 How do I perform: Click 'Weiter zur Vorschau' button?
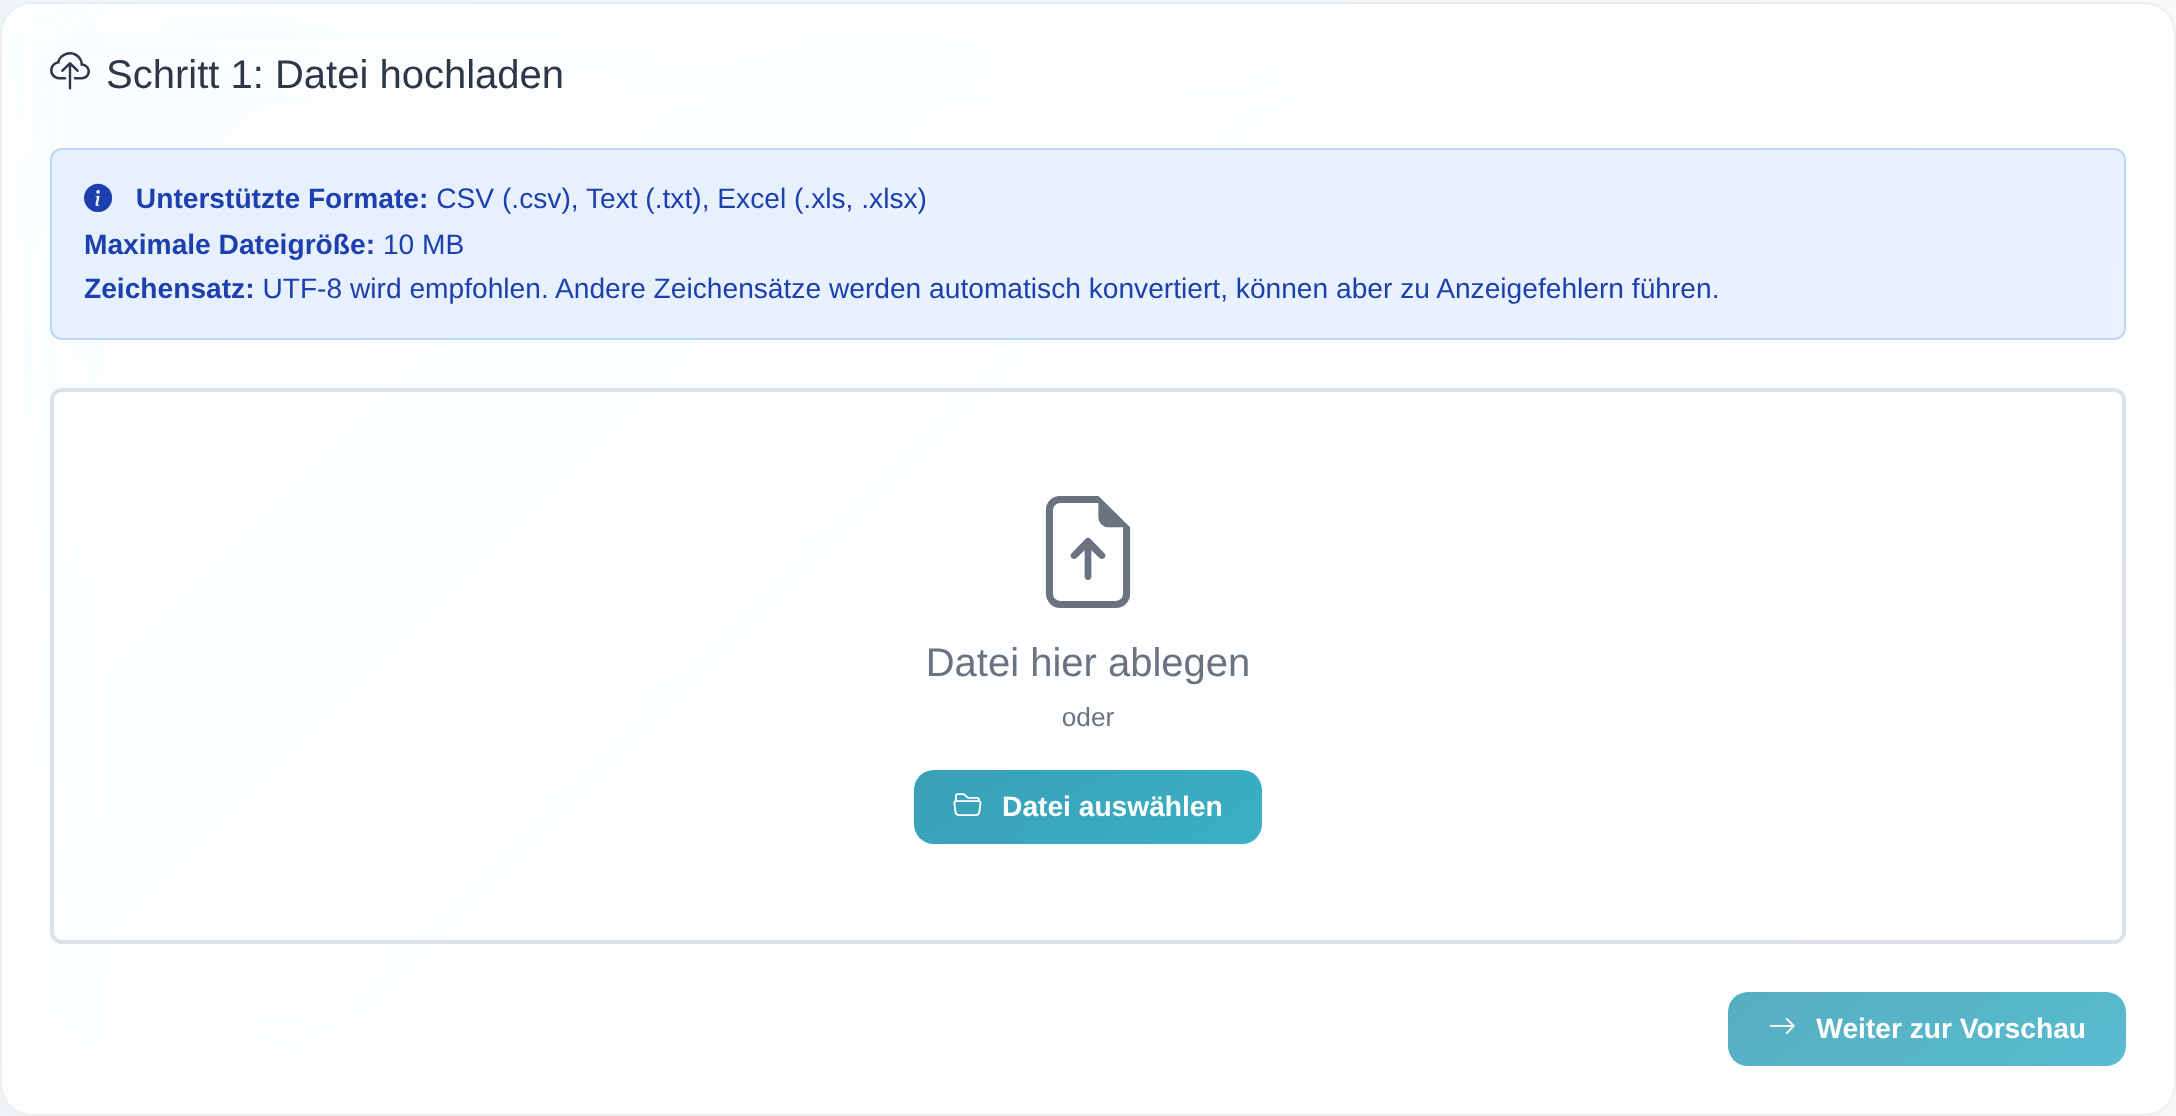1927,1029
